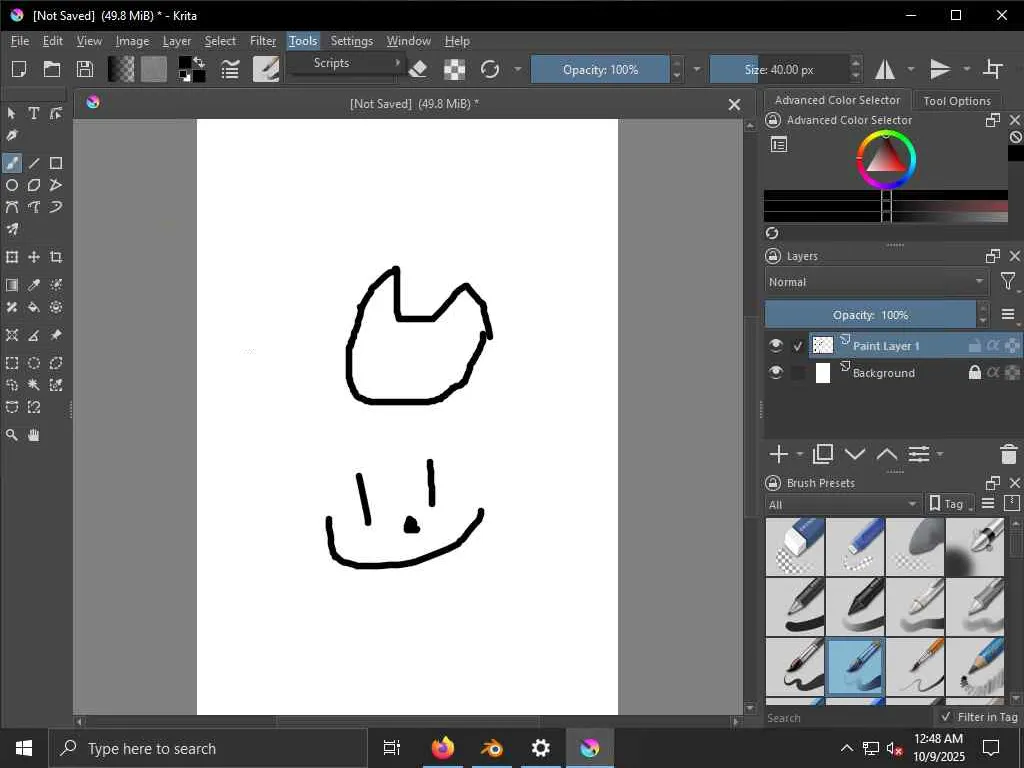Select the Crop tool
This screenshot has height=768, width=1024.
(x=56, y=257)
